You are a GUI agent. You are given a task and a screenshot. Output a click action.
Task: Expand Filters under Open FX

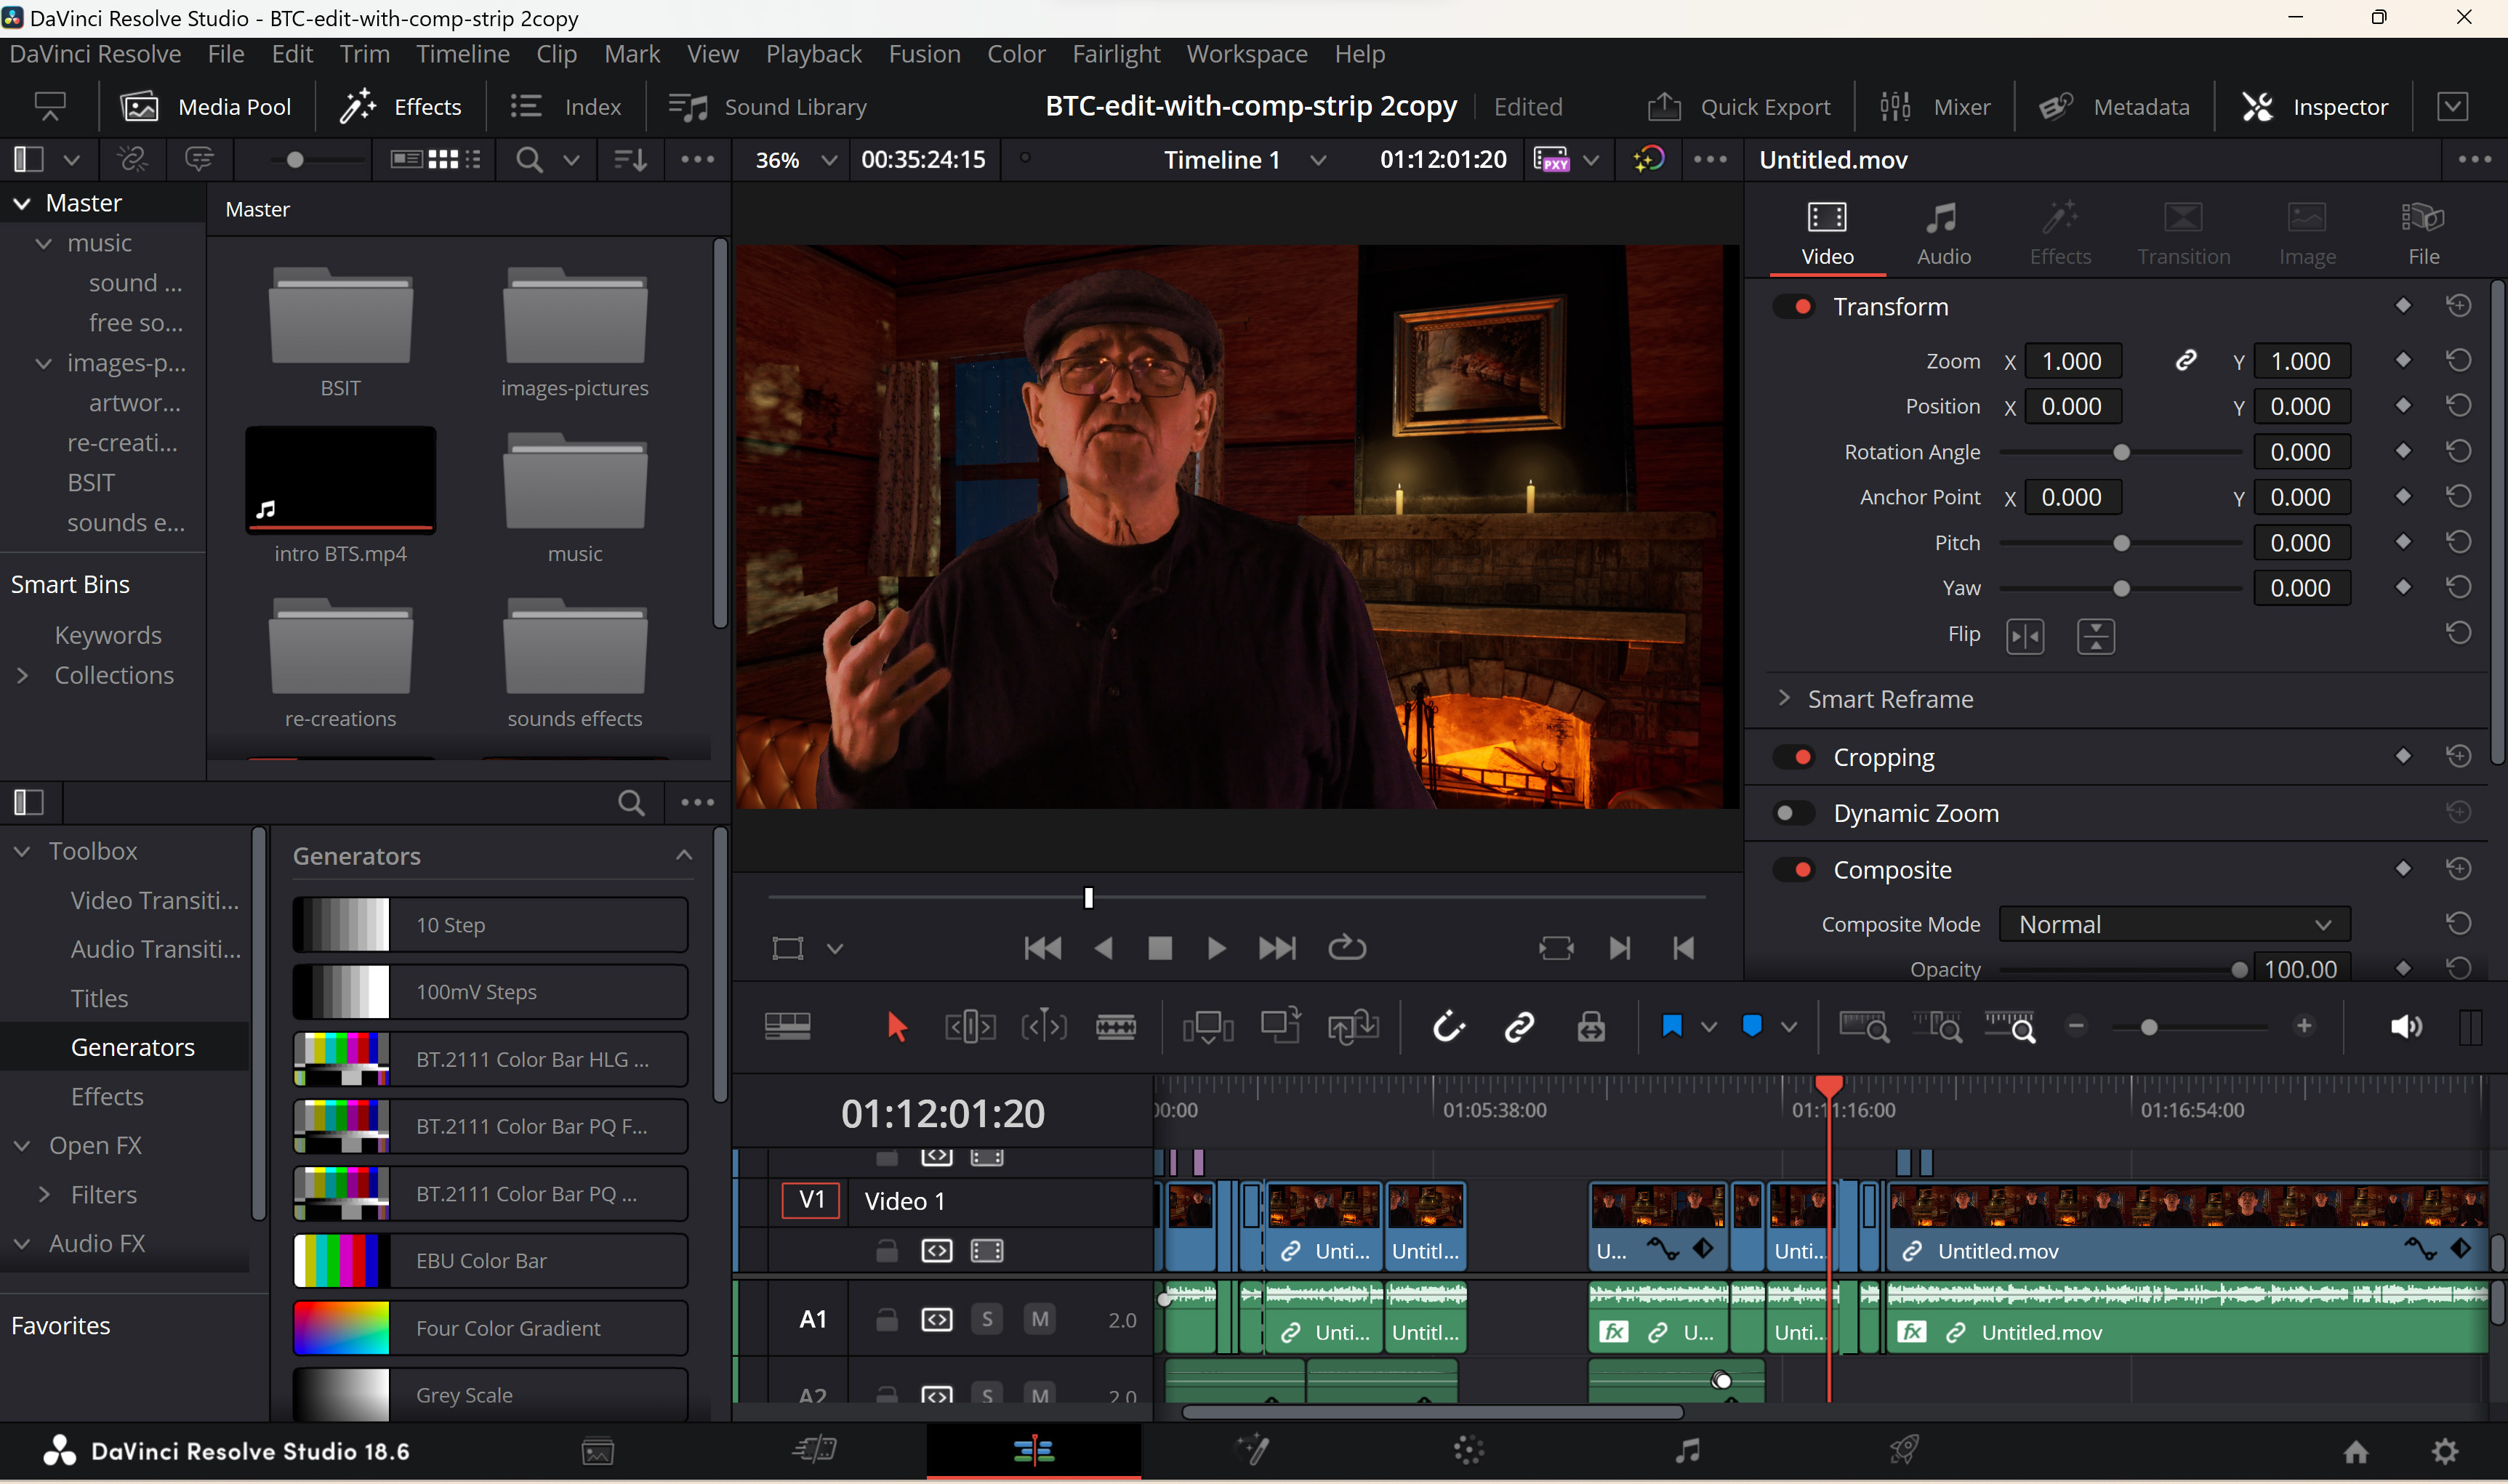pyautogui.click(x=44, y=1194)
